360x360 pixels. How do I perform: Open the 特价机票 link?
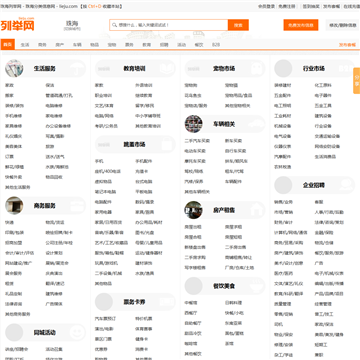144,319
